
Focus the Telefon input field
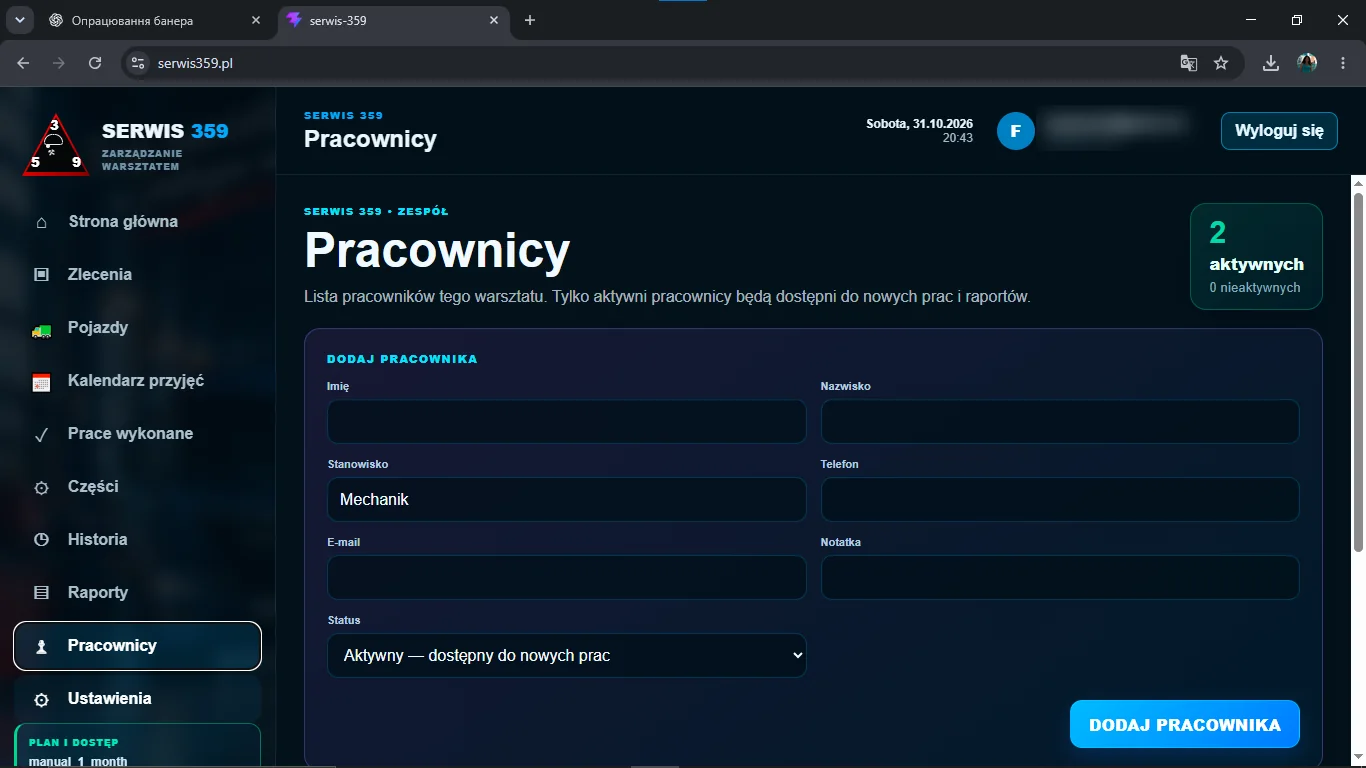[1060, 500]
